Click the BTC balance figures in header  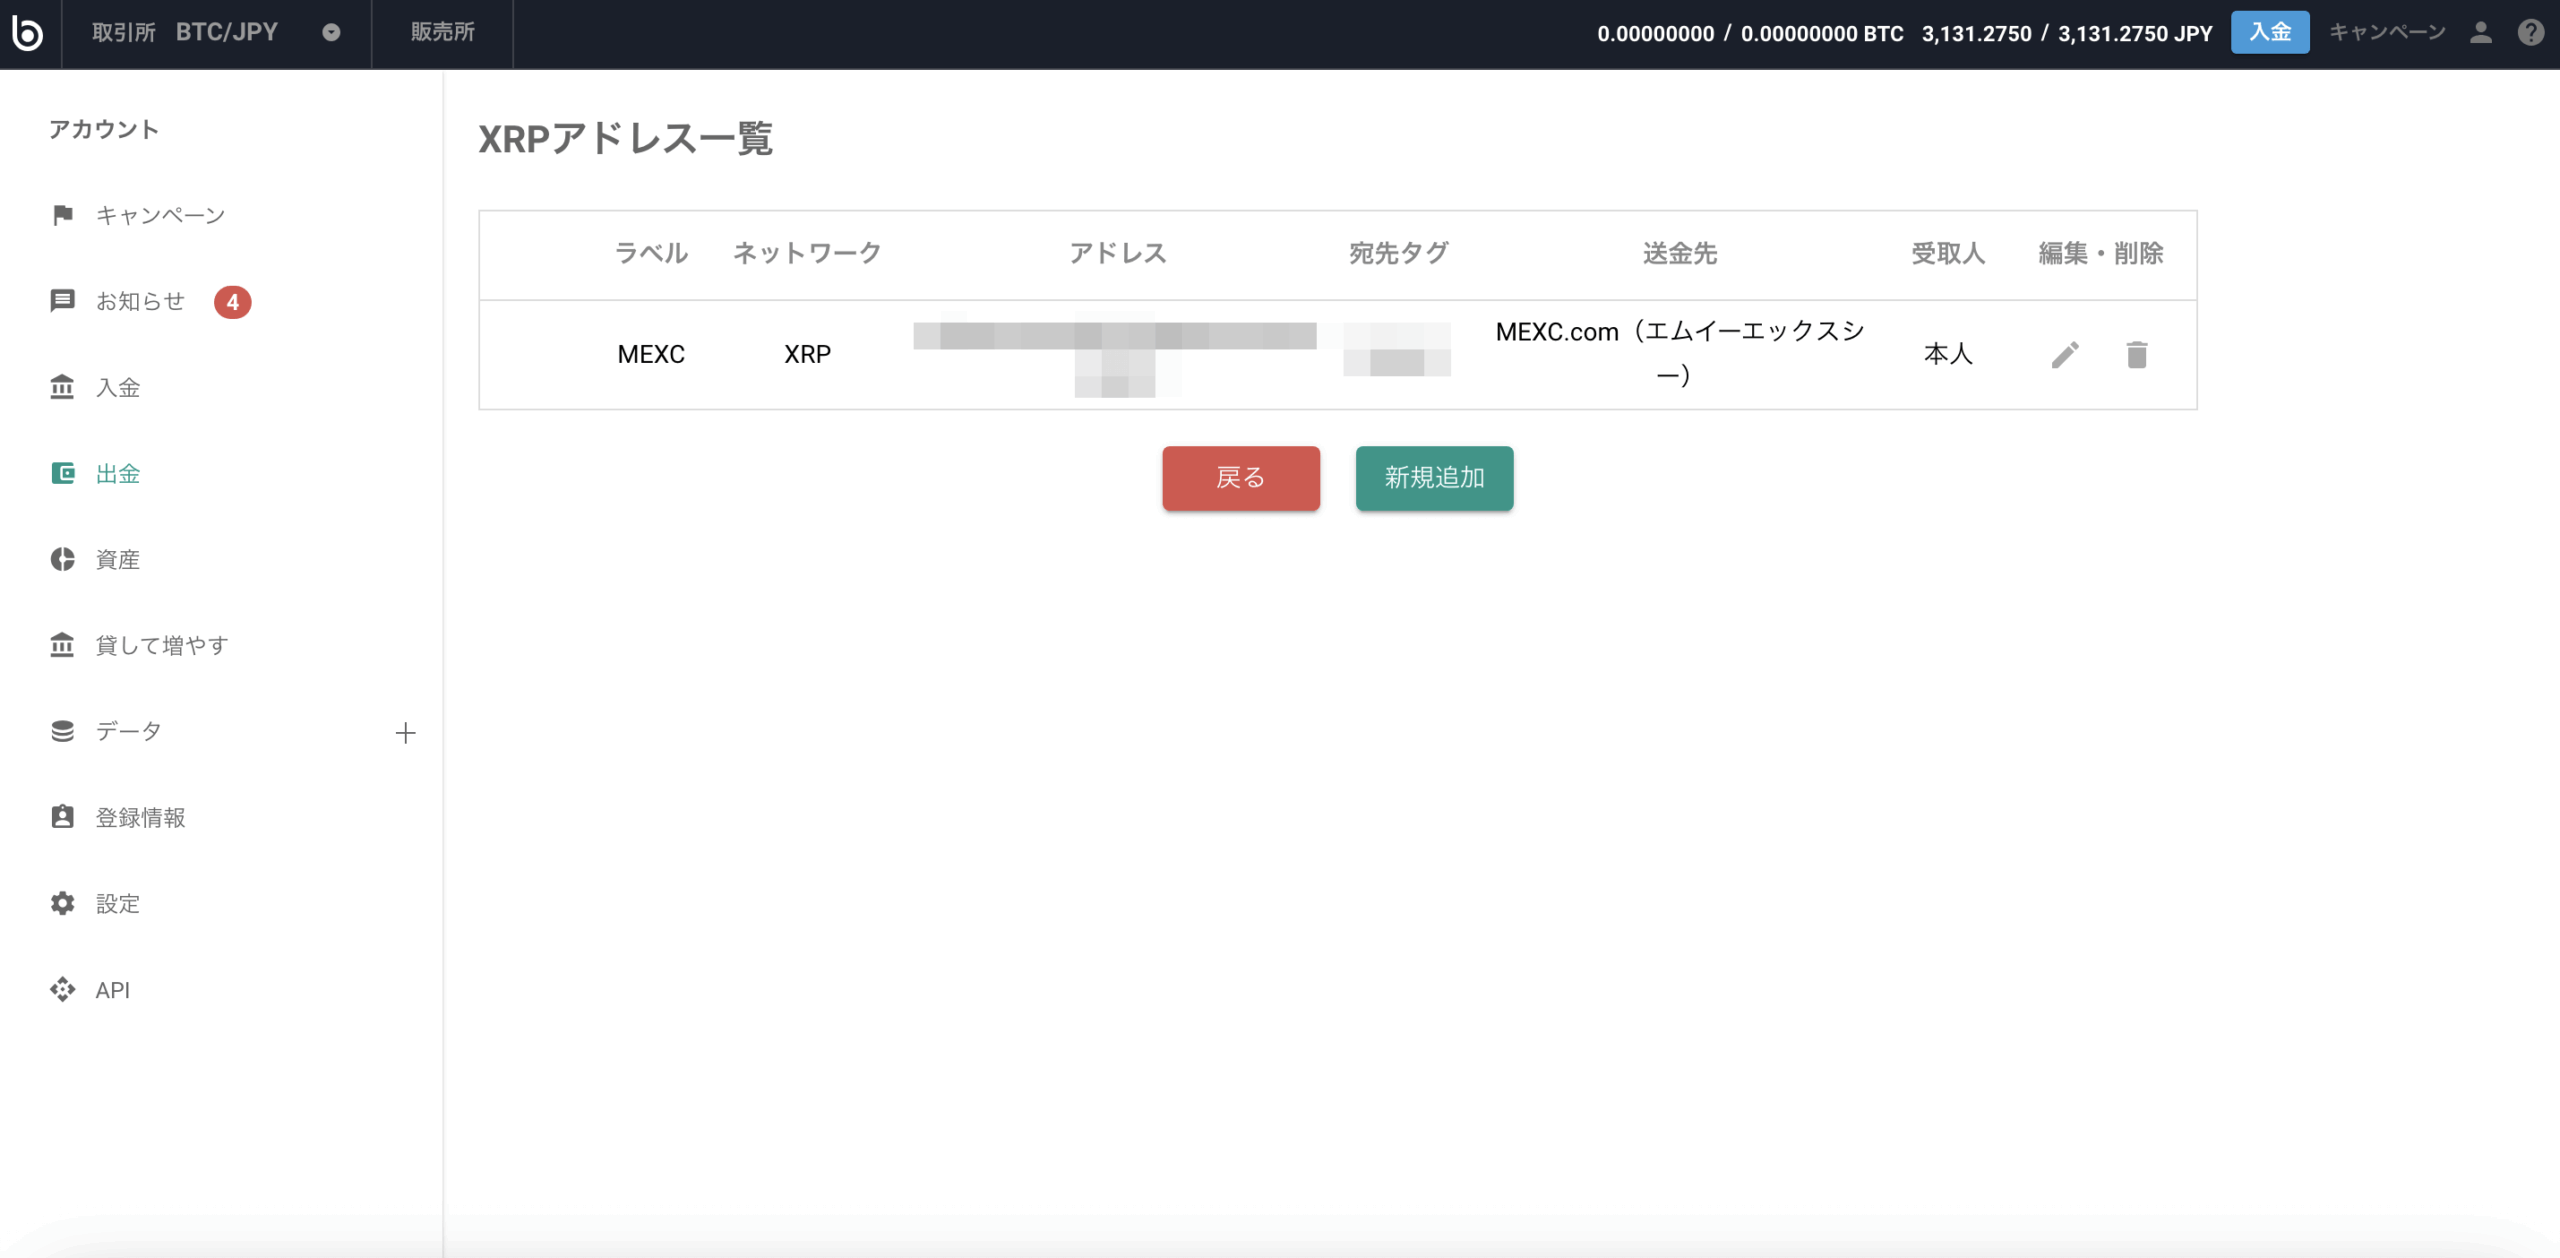click(x=1750, y=33)
